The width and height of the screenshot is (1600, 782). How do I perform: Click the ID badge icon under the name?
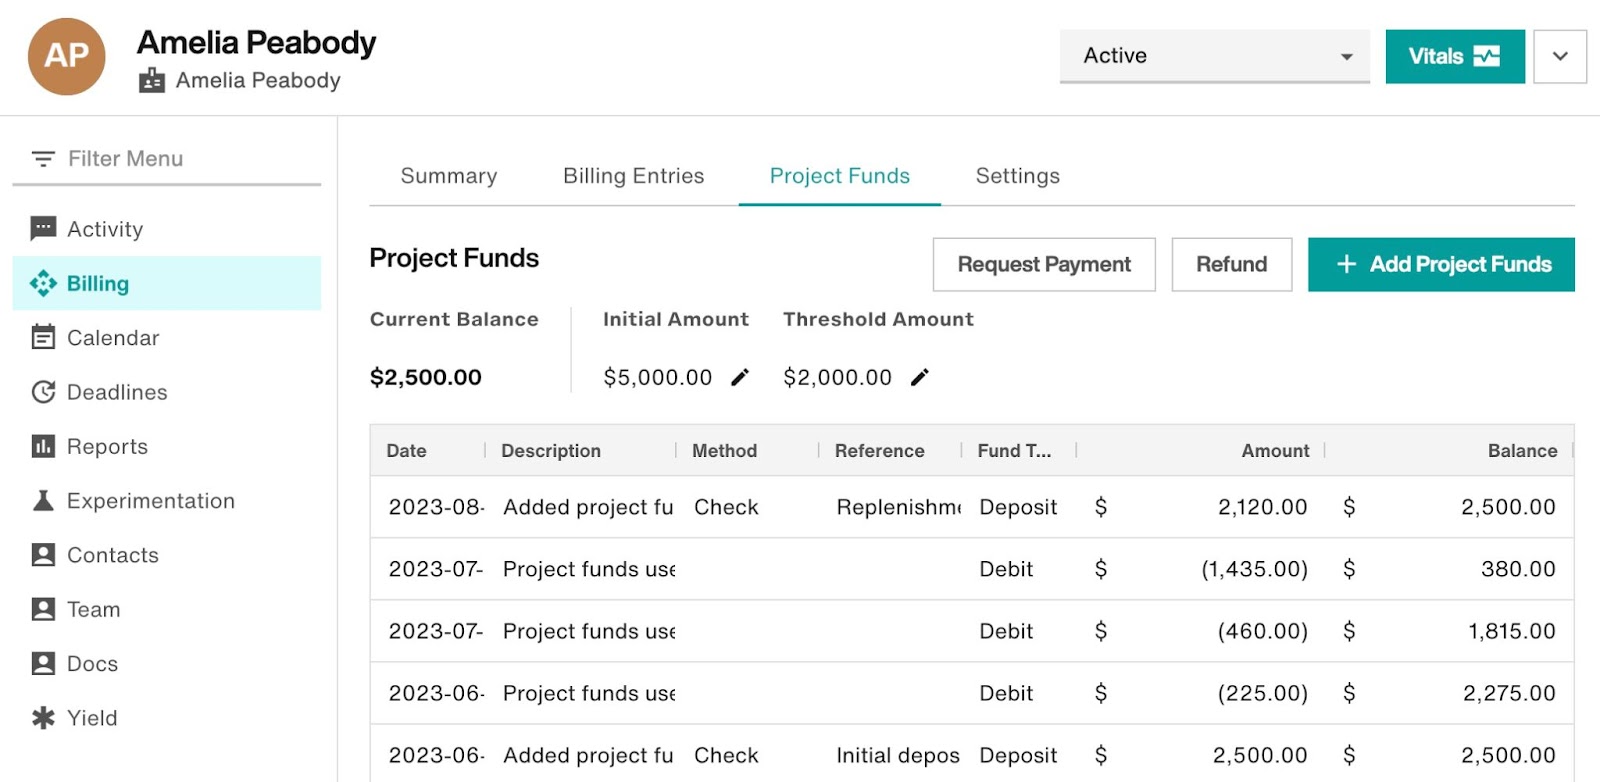coord(152,80)
